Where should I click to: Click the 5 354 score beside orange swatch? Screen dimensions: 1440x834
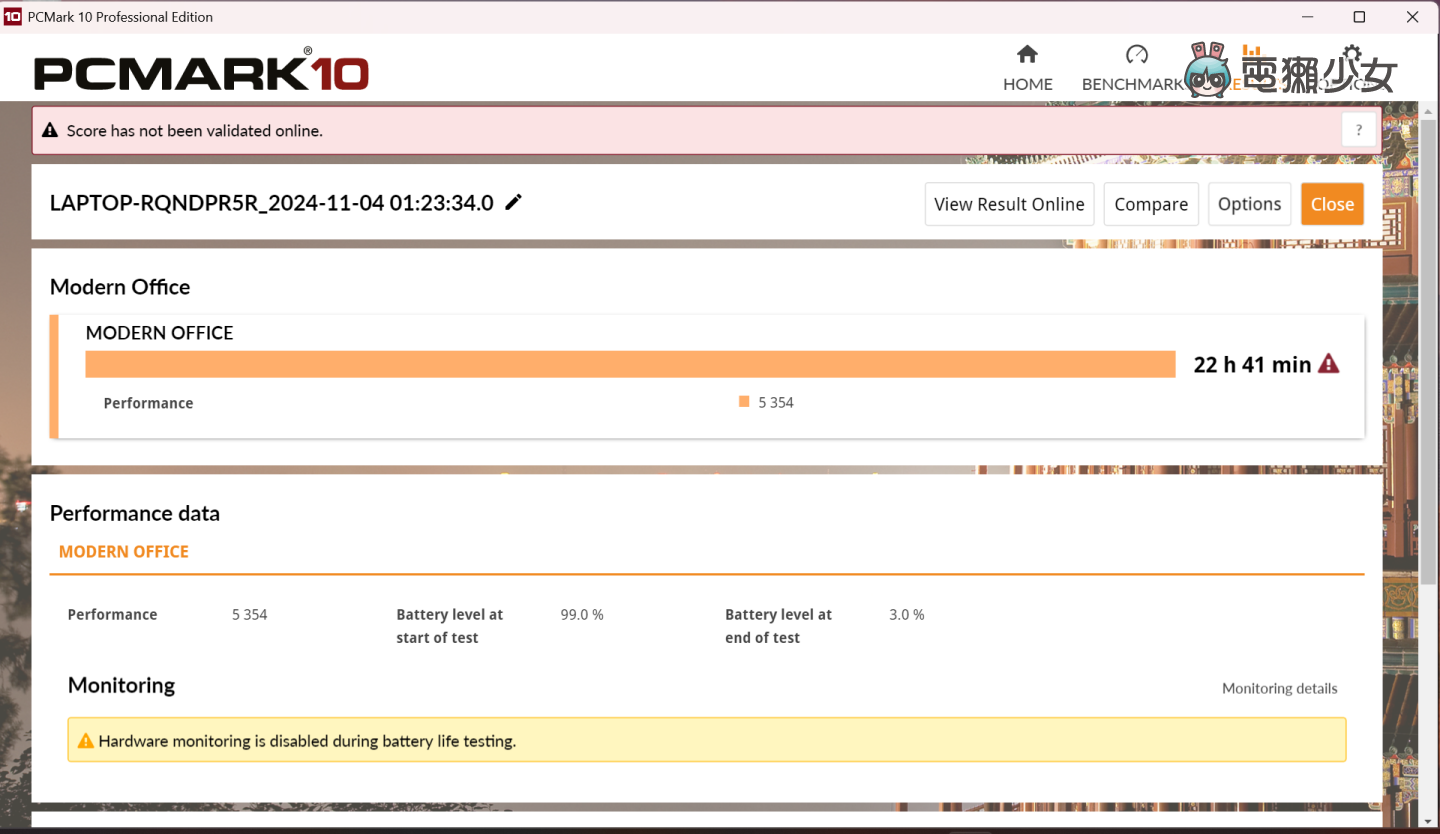pyautogui.click(x=776, y=403)
